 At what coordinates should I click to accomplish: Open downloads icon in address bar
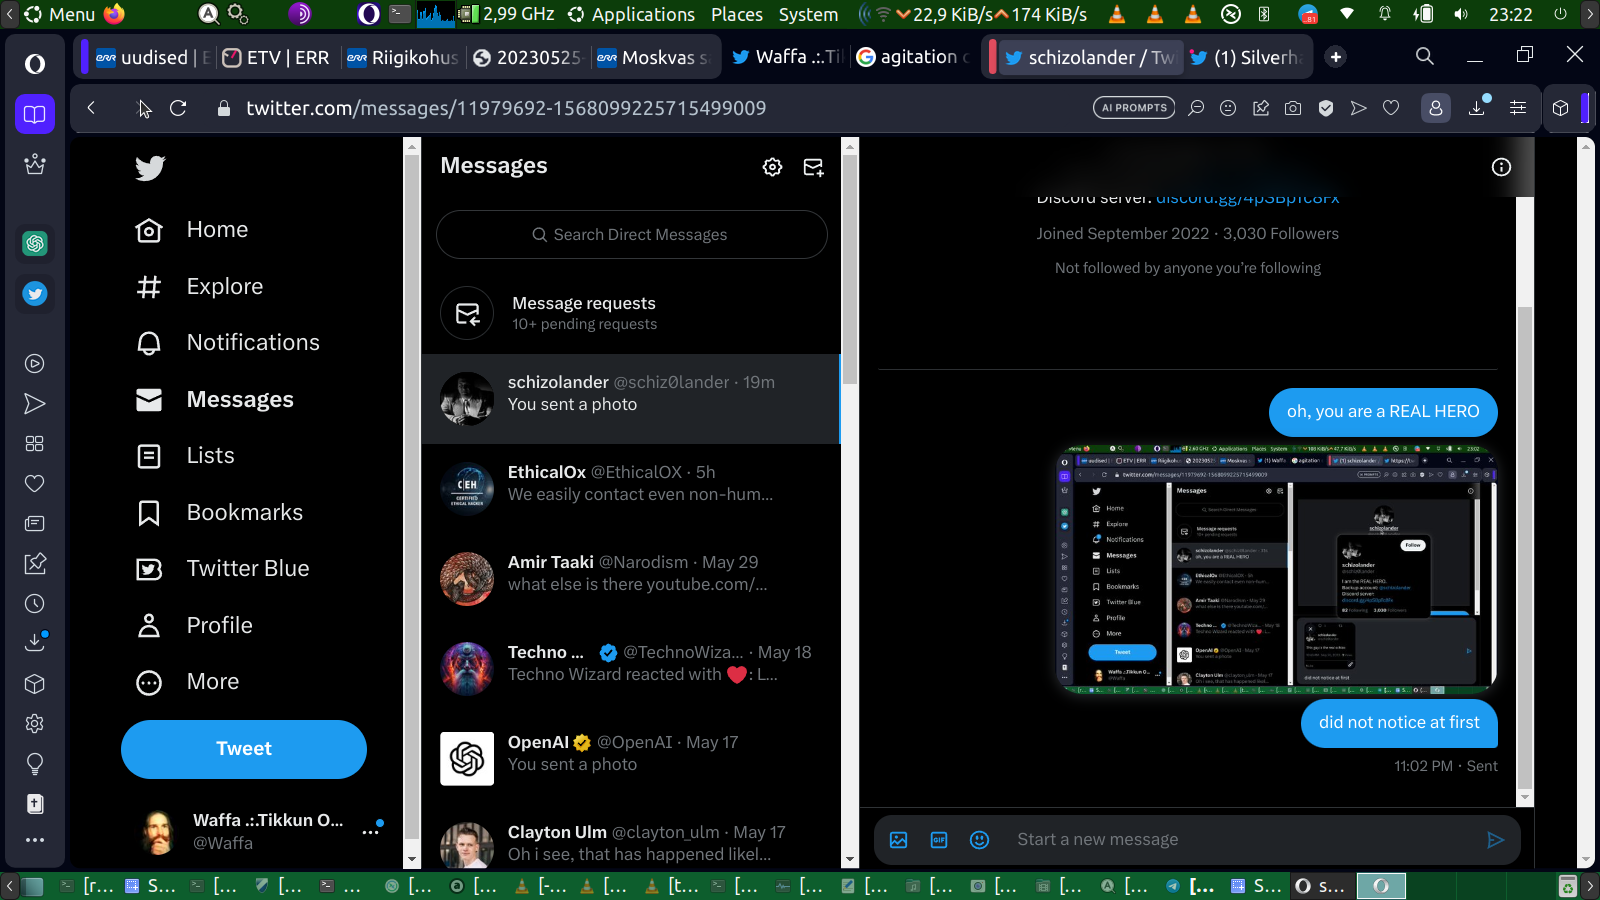pos(1477,108)
